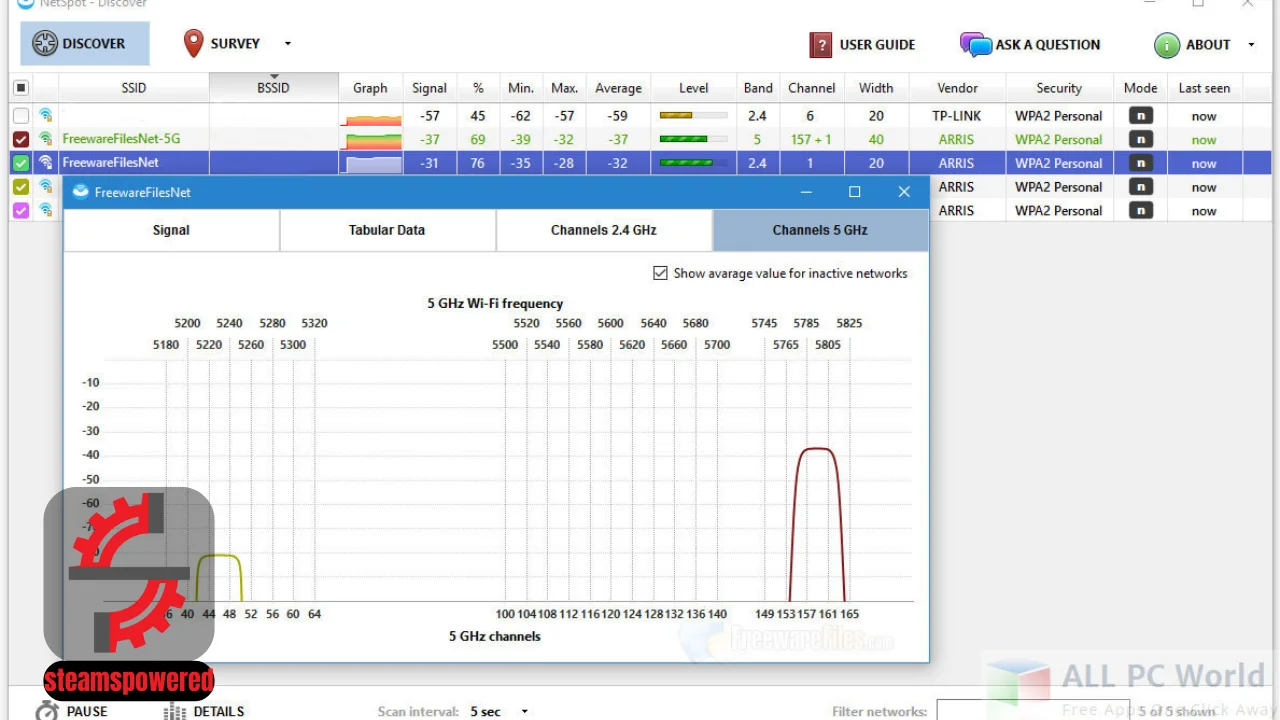Sort by Security column header
This screenshot has width=1280, height=720.
[x=1059, y=88]
